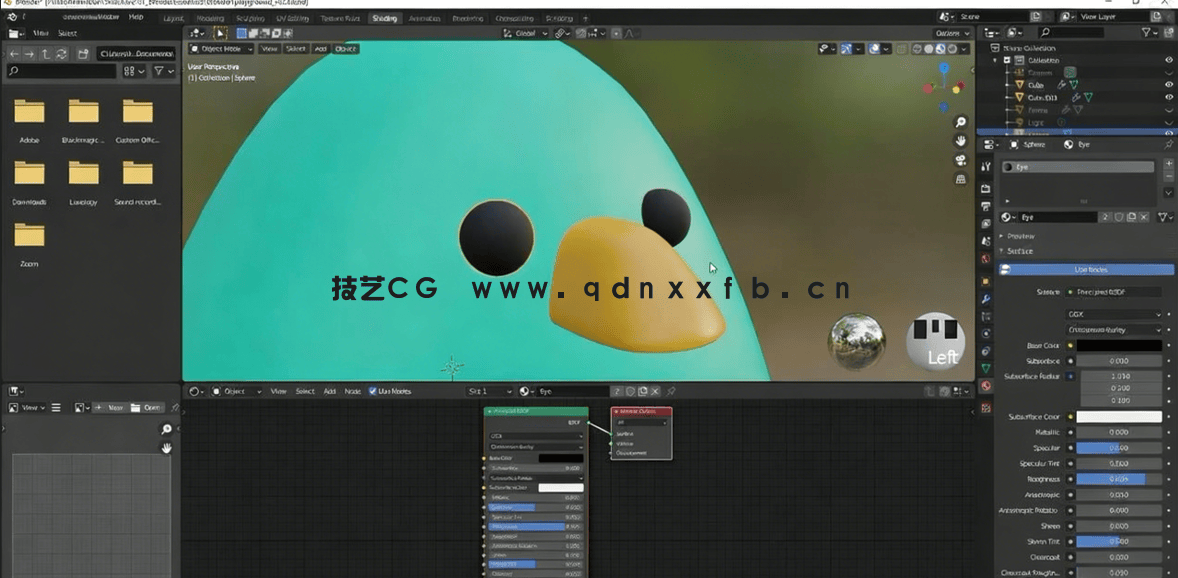Collapse the Collection in the outliner
Viewport: 1178px width, 578px height.
click(994, 60)
